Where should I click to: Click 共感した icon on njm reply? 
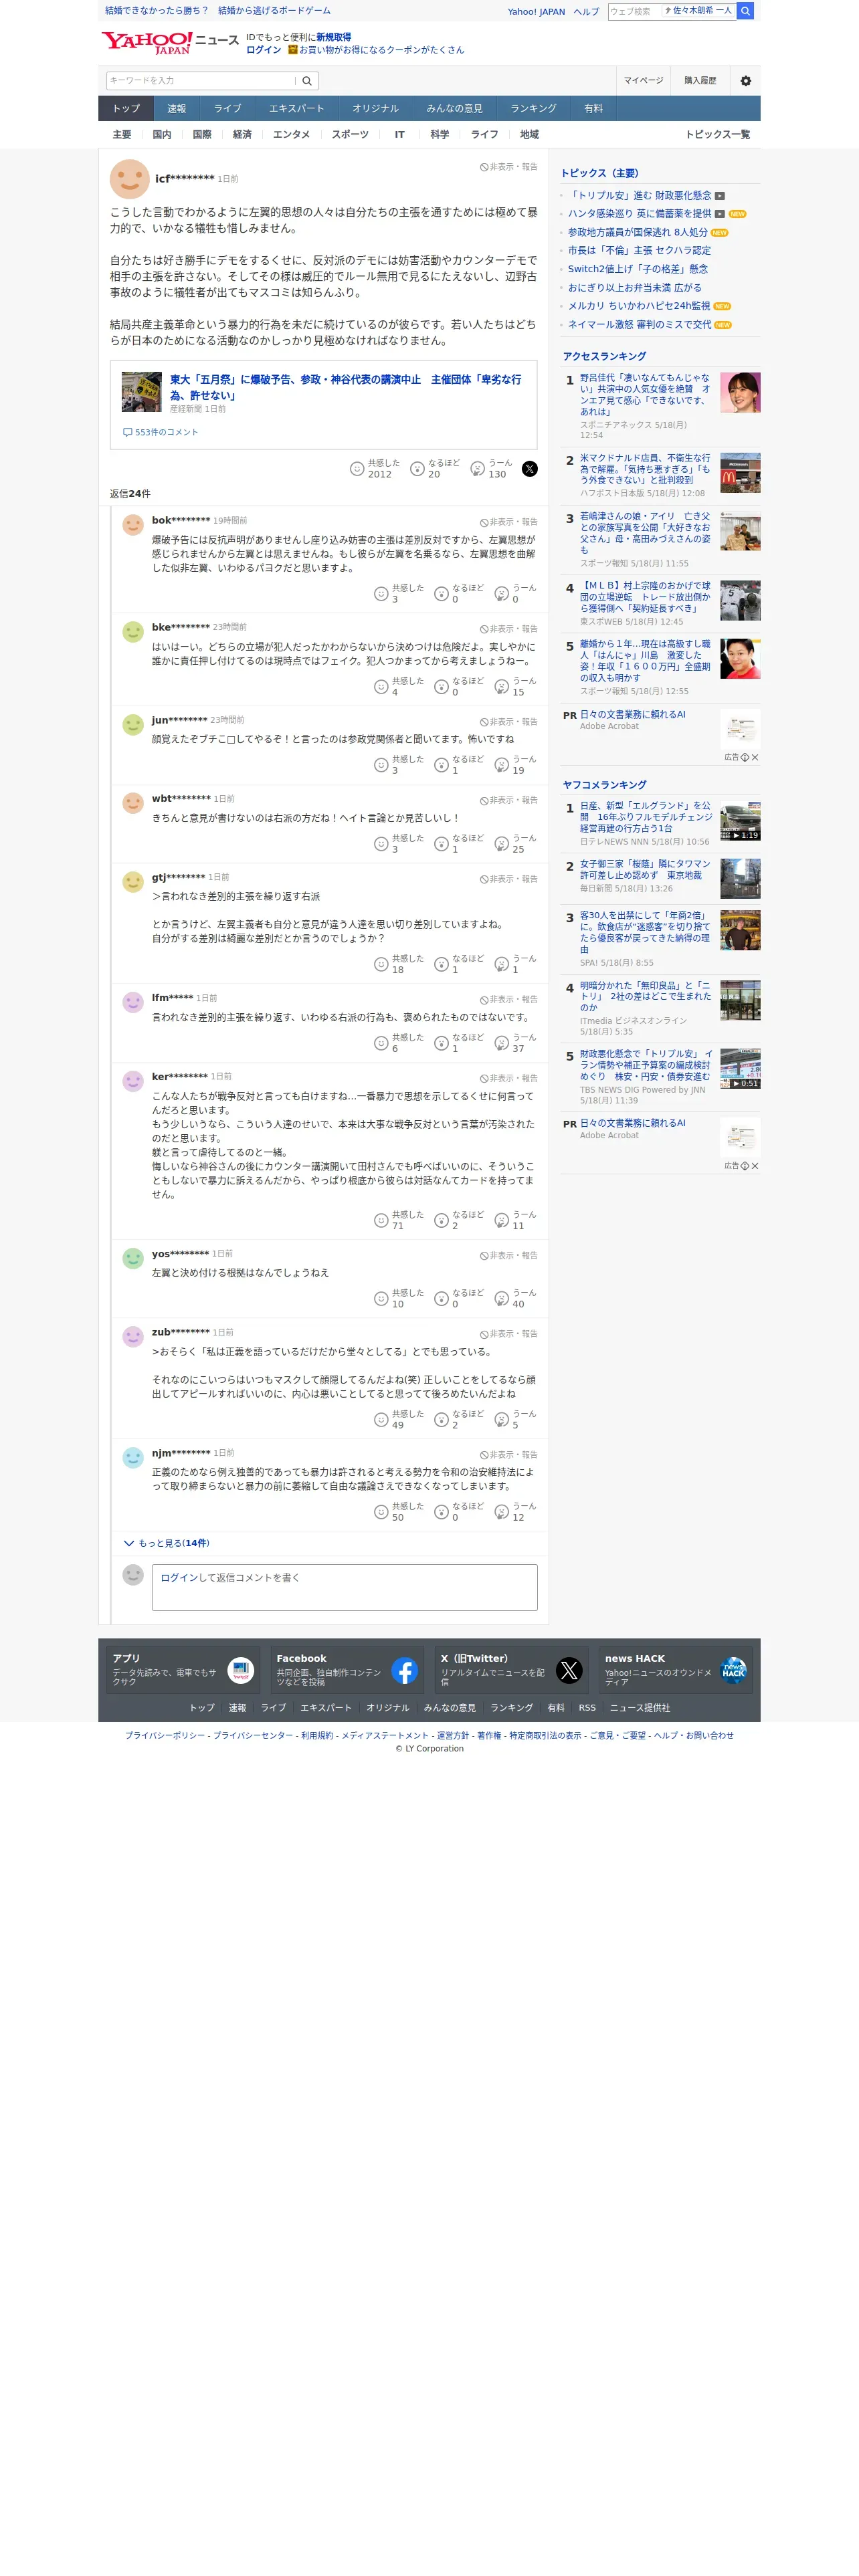tap(381, 1512)
